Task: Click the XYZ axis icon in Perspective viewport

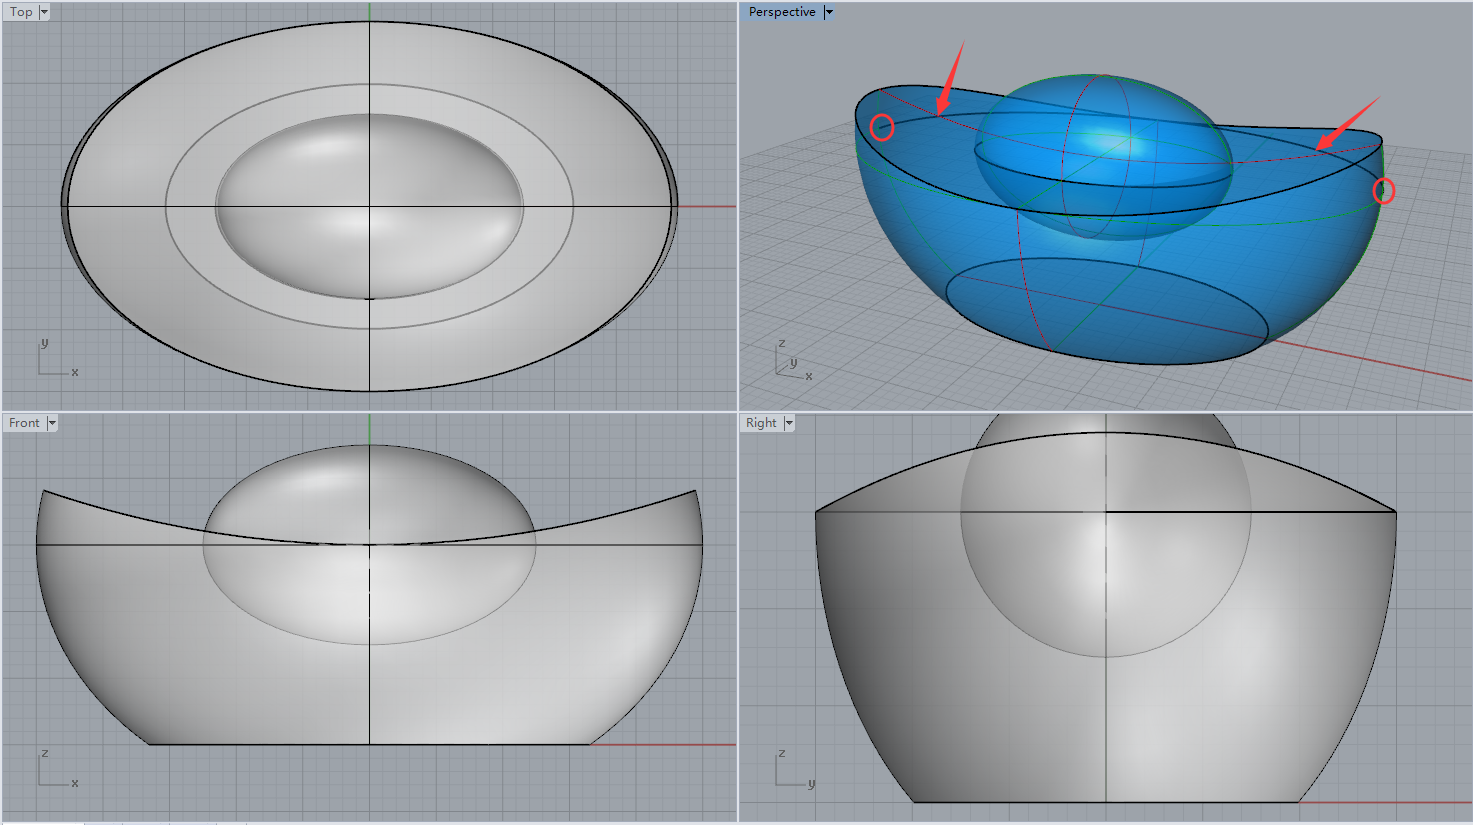Action: tap(793, 362)
